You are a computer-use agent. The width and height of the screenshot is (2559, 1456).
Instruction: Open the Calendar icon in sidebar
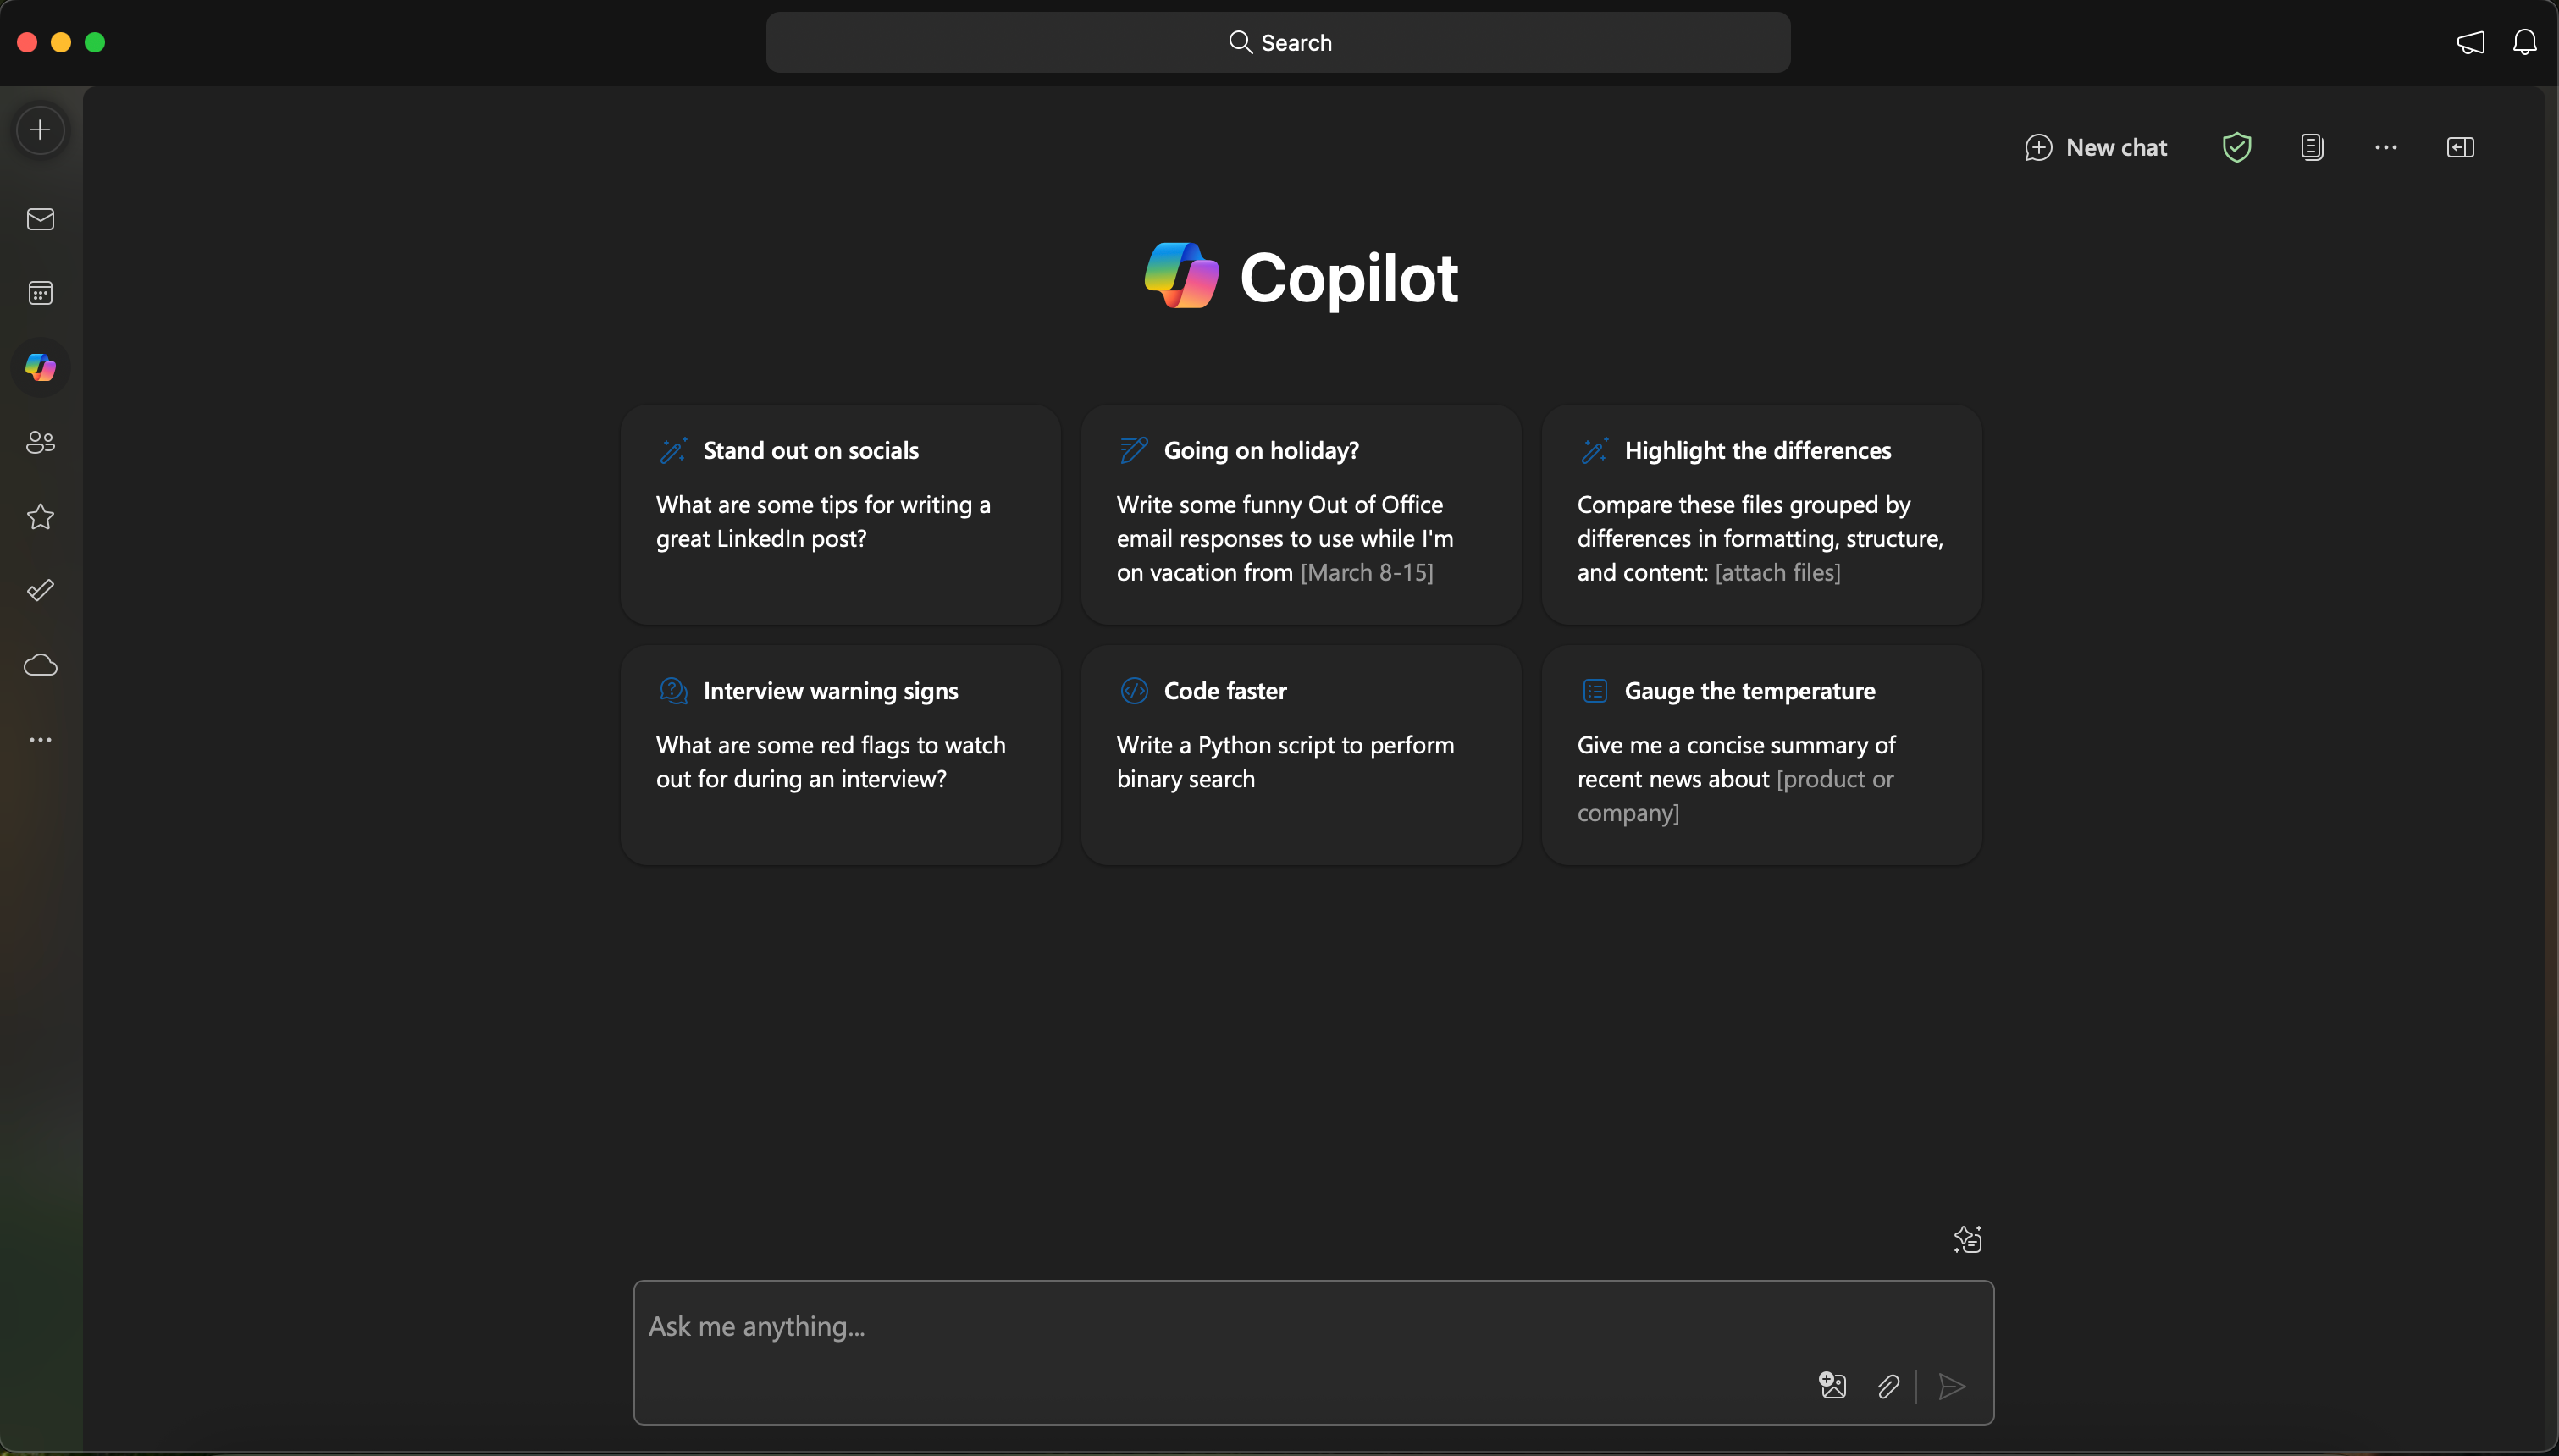coord(40,293)
